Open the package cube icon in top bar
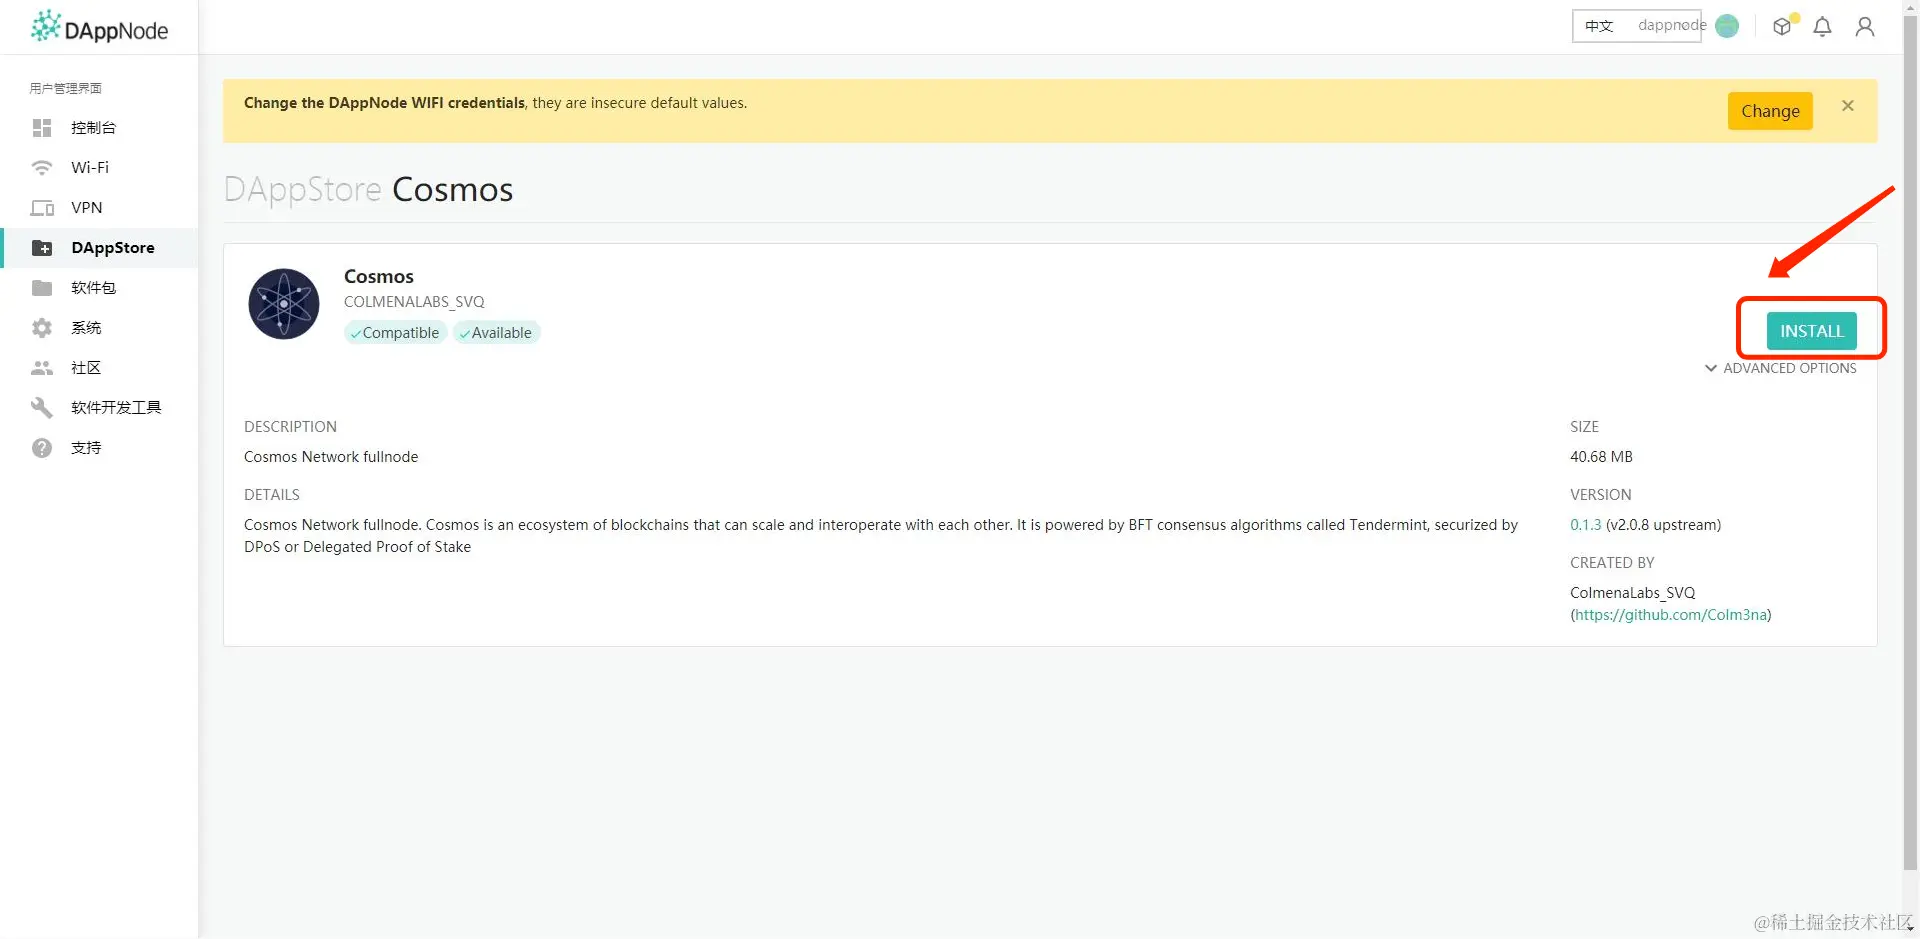The width and height of the screenshot is (1920, 939). [x=1784, y=26]
